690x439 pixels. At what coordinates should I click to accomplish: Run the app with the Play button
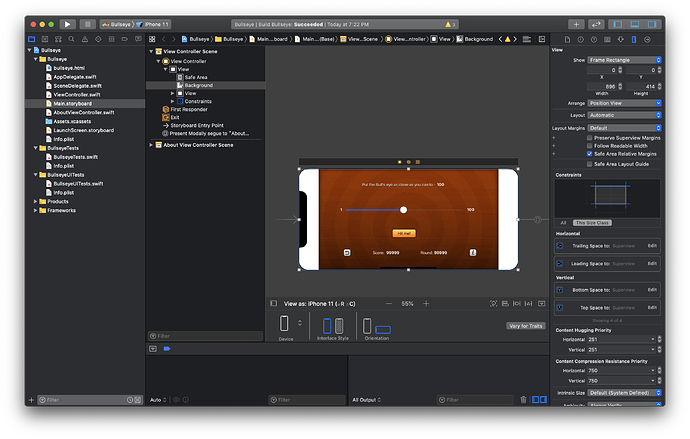[x=67, y=23]
